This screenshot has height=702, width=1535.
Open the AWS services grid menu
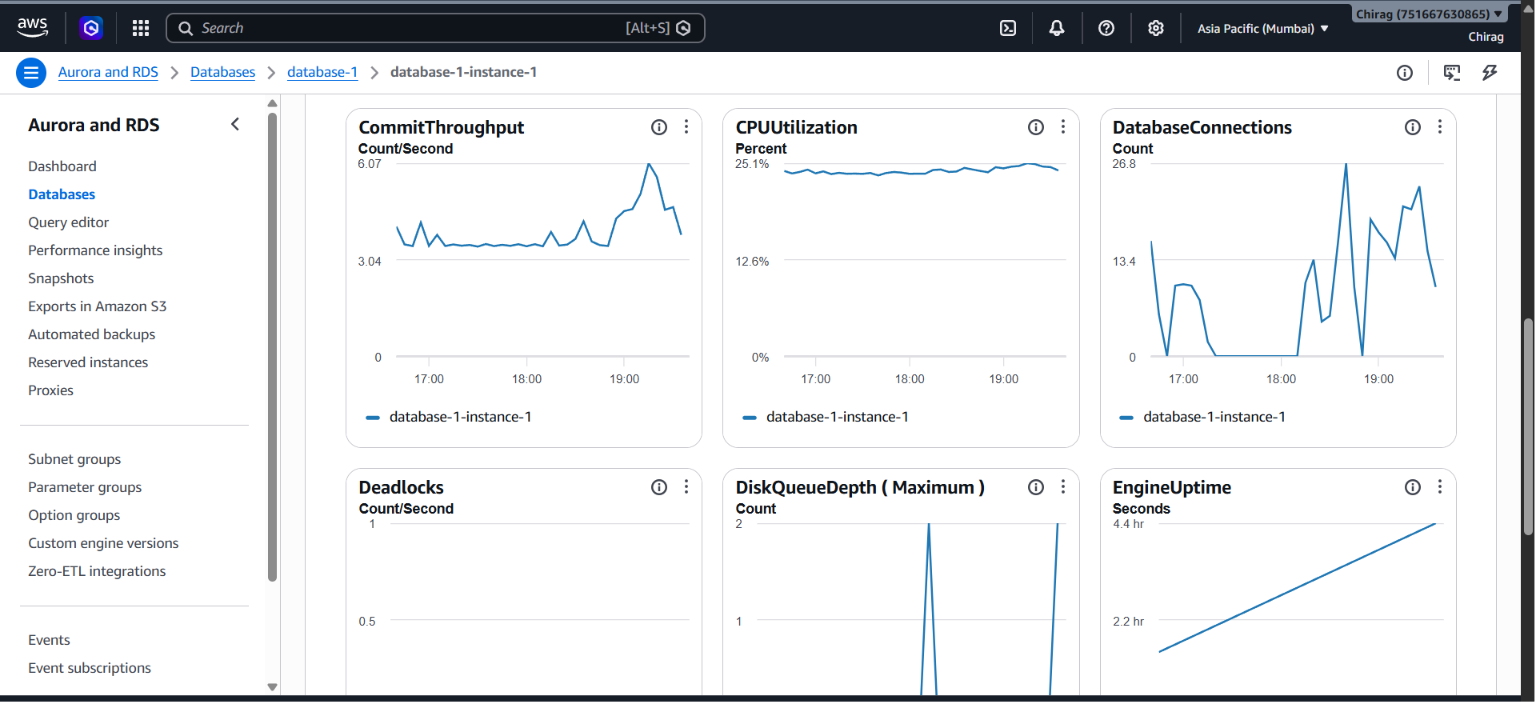coord(141,28)
